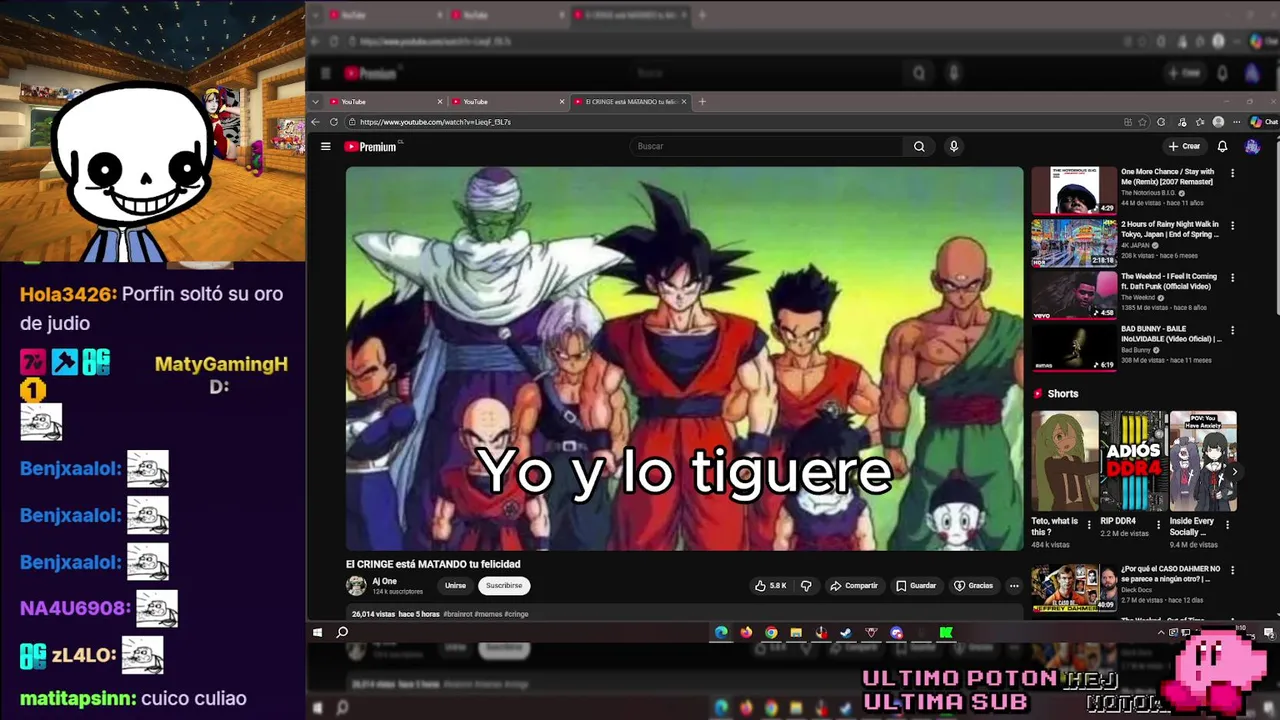Image resolution: width=1280 pixels, height=720 pixels.
Task: Open Teto, what is this? short
Action: tap(1065, 461)
